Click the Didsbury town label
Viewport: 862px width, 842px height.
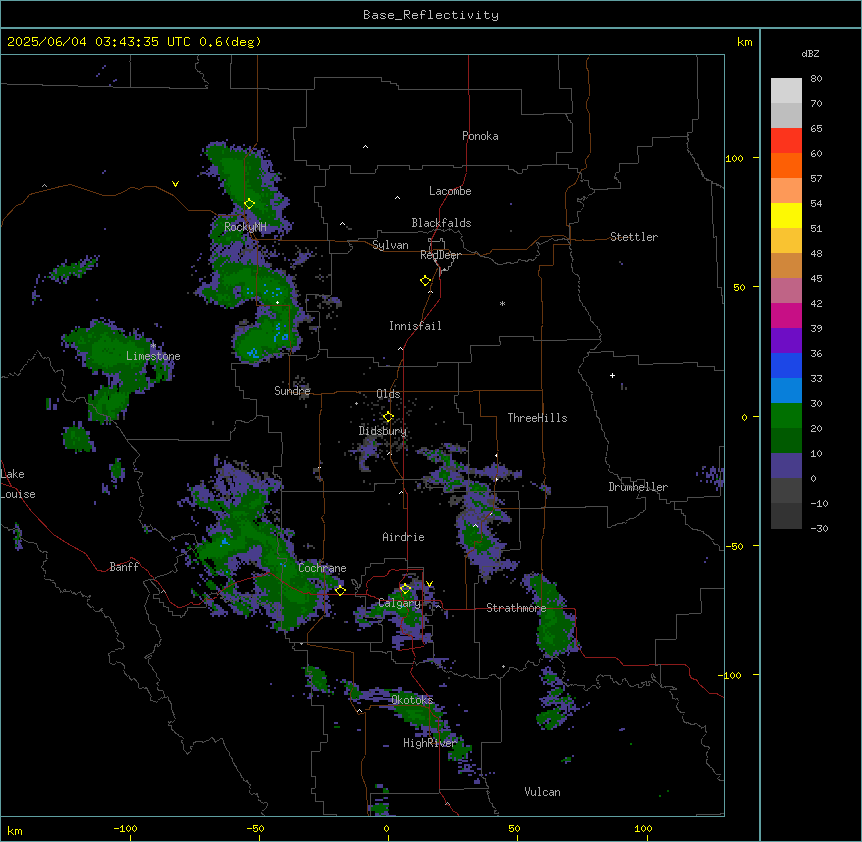(383, 431)
